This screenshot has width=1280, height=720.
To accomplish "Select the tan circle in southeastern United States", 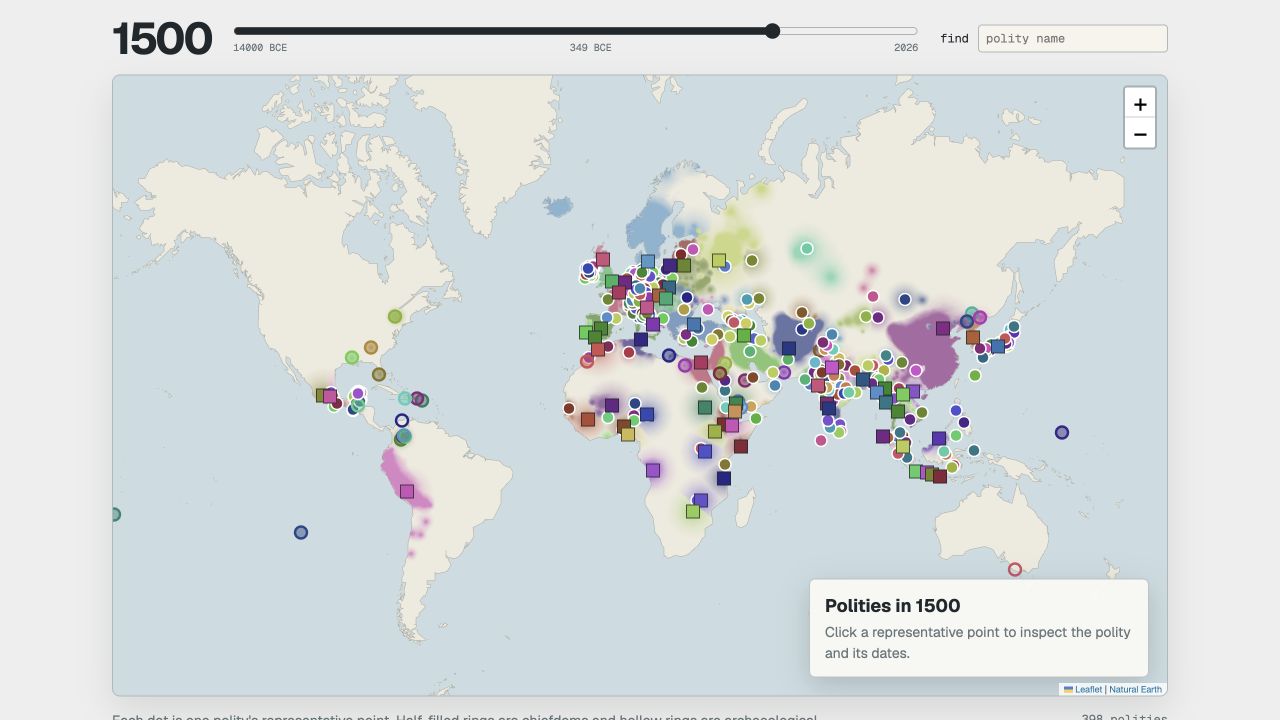I will pos(371,347).
